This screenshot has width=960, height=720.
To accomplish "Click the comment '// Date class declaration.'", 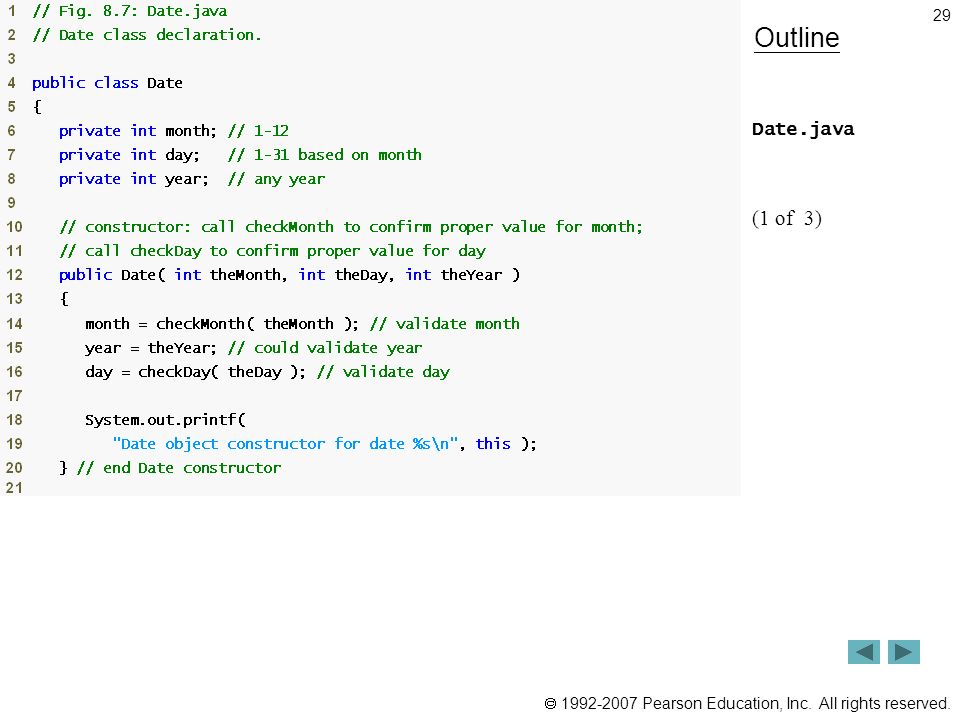I will tap(147, 35).
